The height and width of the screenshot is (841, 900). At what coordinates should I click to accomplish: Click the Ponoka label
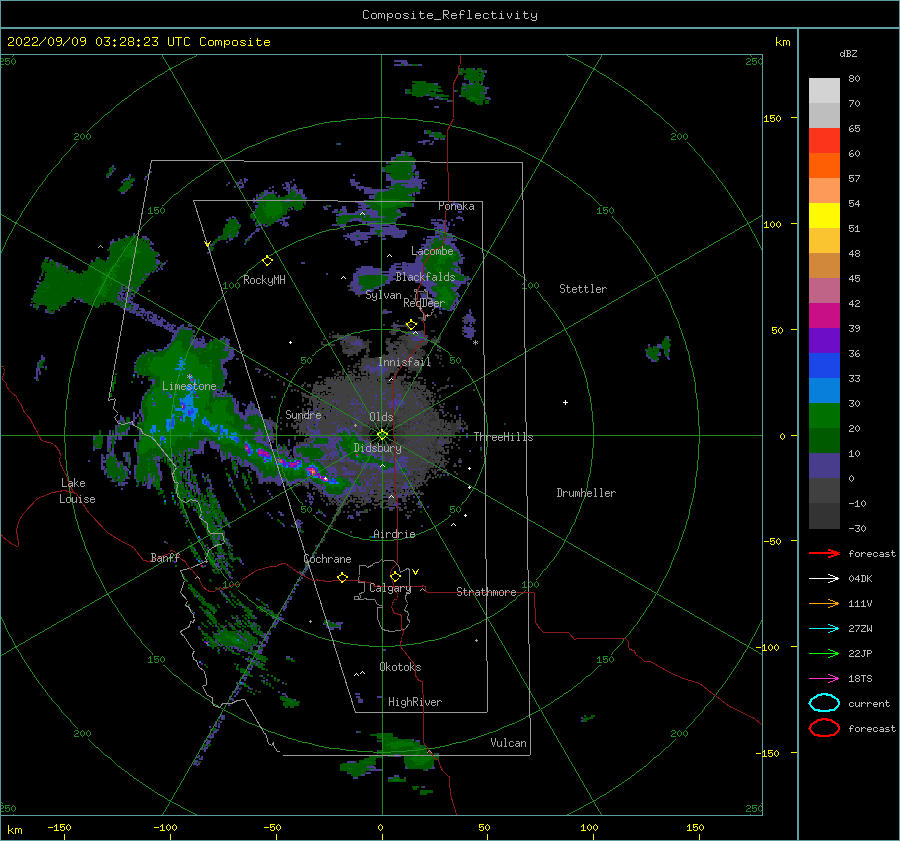[456, 206]
